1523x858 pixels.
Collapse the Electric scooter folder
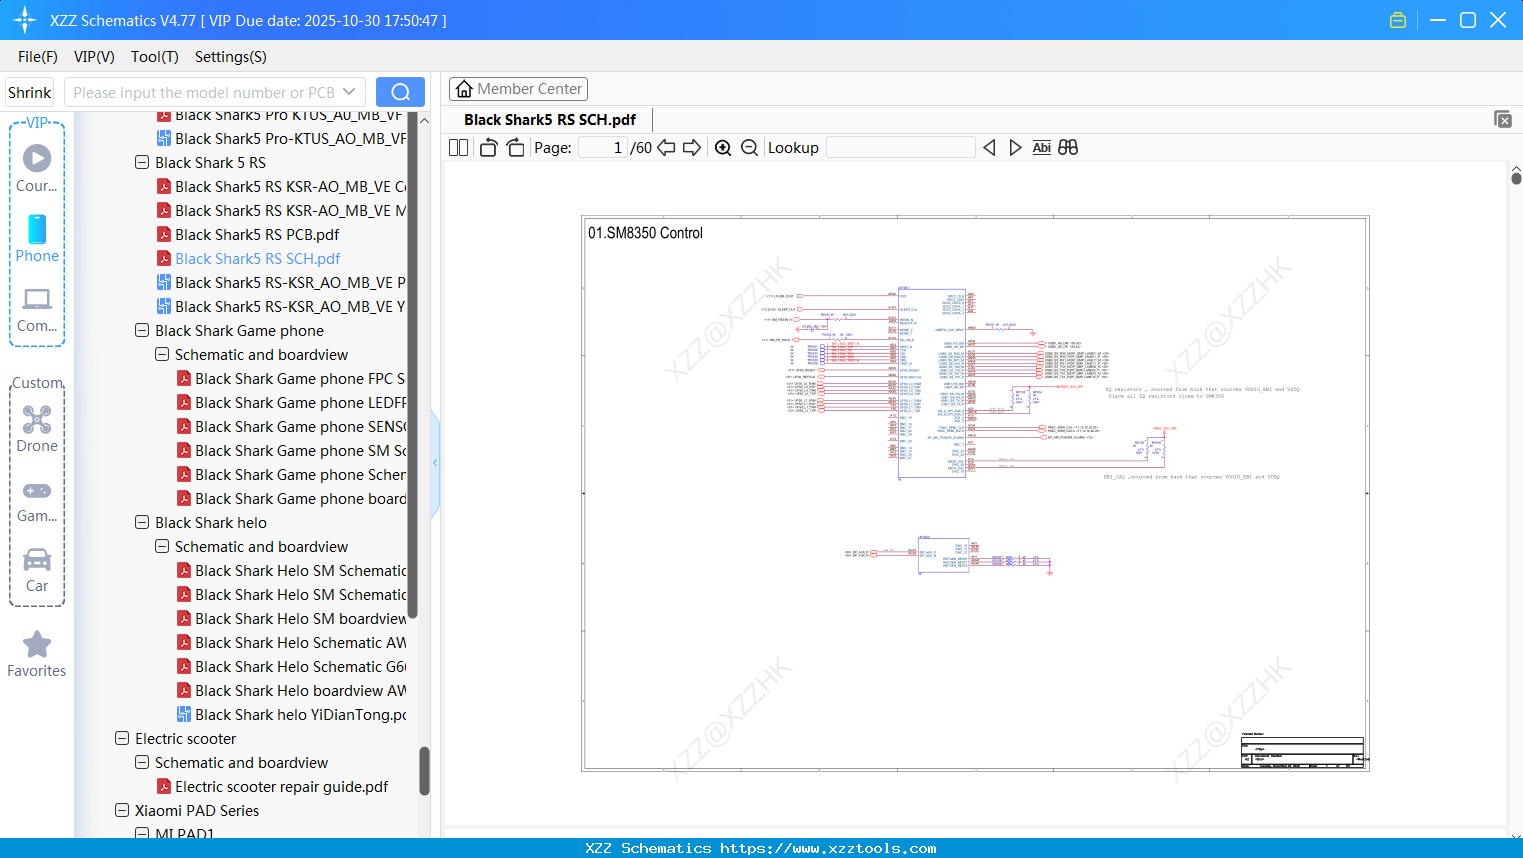click(x=122, y=738)
